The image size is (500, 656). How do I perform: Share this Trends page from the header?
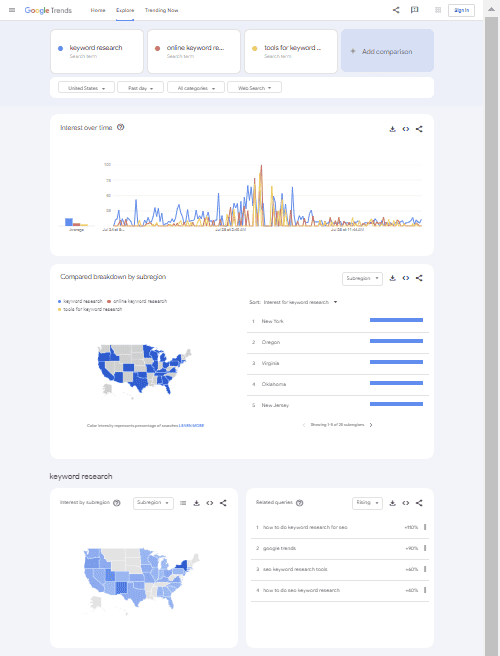tap(396, 10)
